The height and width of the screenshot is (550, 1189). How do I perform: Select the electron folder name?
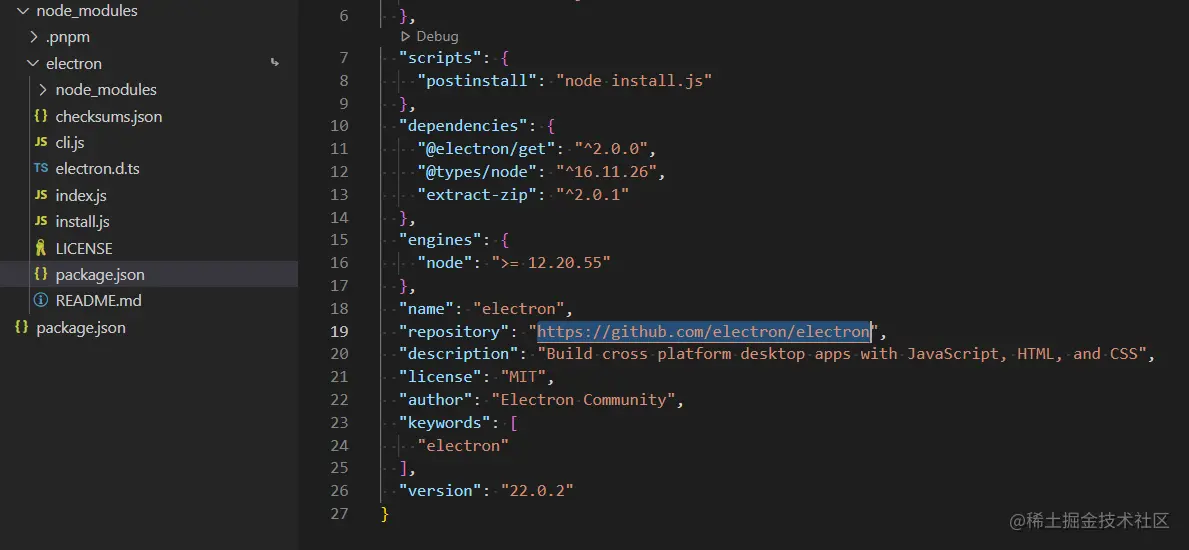click(x=74, y=64)
